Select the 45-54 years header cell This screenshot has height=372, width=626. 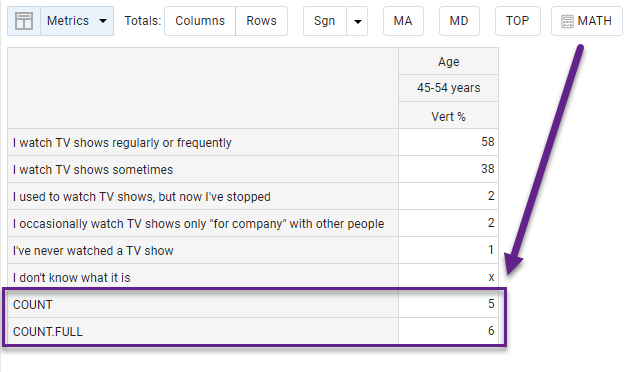(448, 88)
